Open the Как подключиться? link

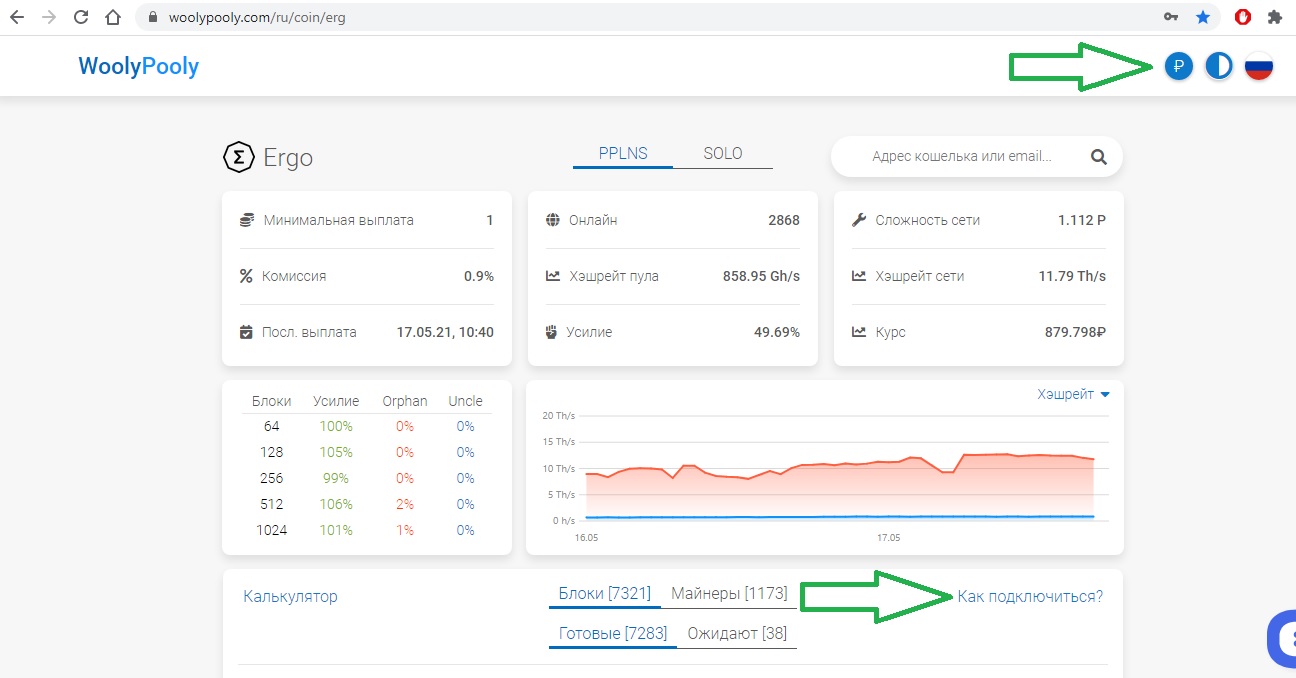coord(1030,597)
